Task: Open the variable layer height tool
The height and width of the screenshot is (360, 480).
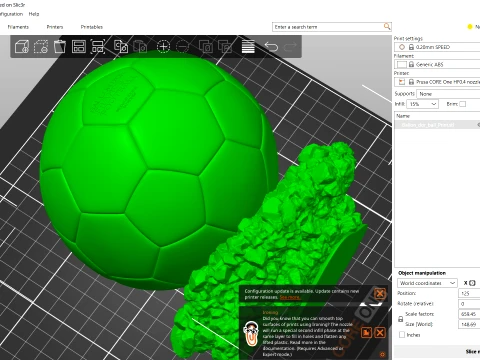Action: click(x=248, y=47)
